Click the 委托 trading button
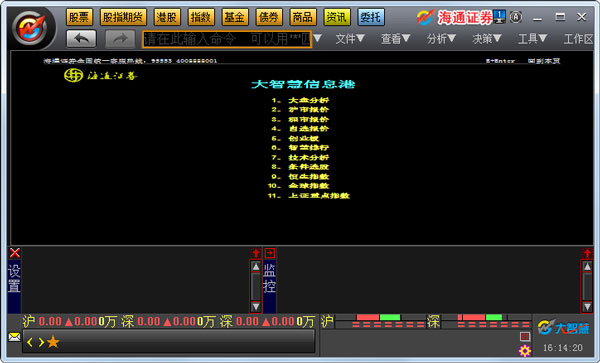The width and height of the screenshot is (600, 363). click(x=371, y=17)
